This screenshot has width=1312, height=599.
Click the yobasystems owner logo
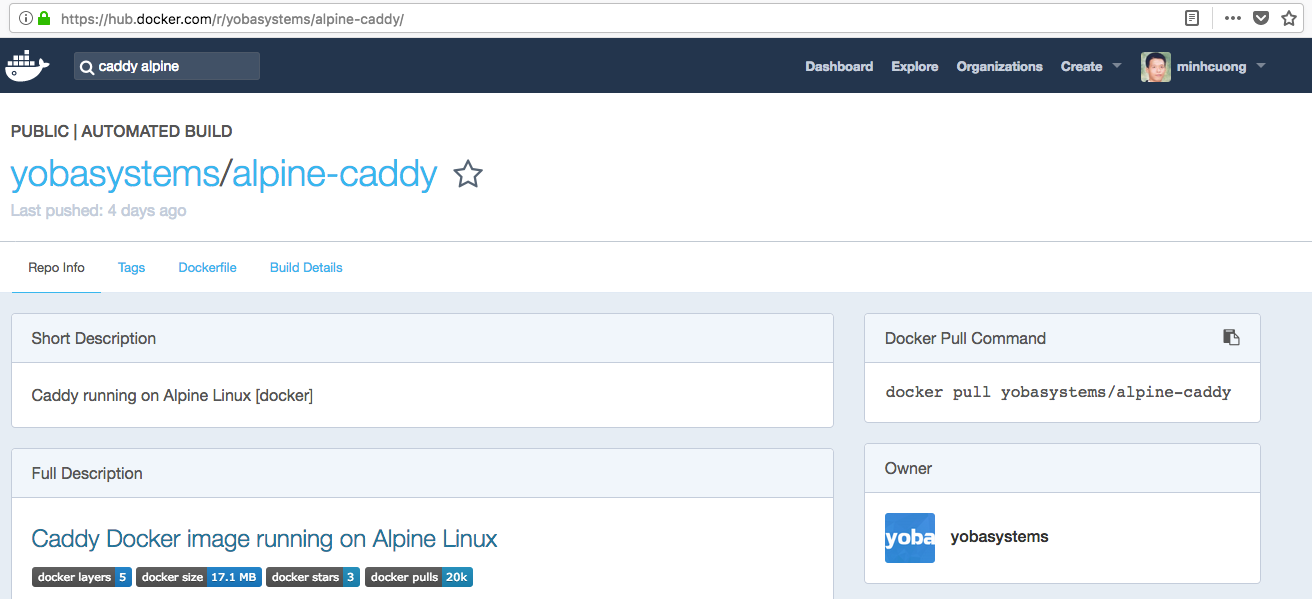[x=910, y=538]
